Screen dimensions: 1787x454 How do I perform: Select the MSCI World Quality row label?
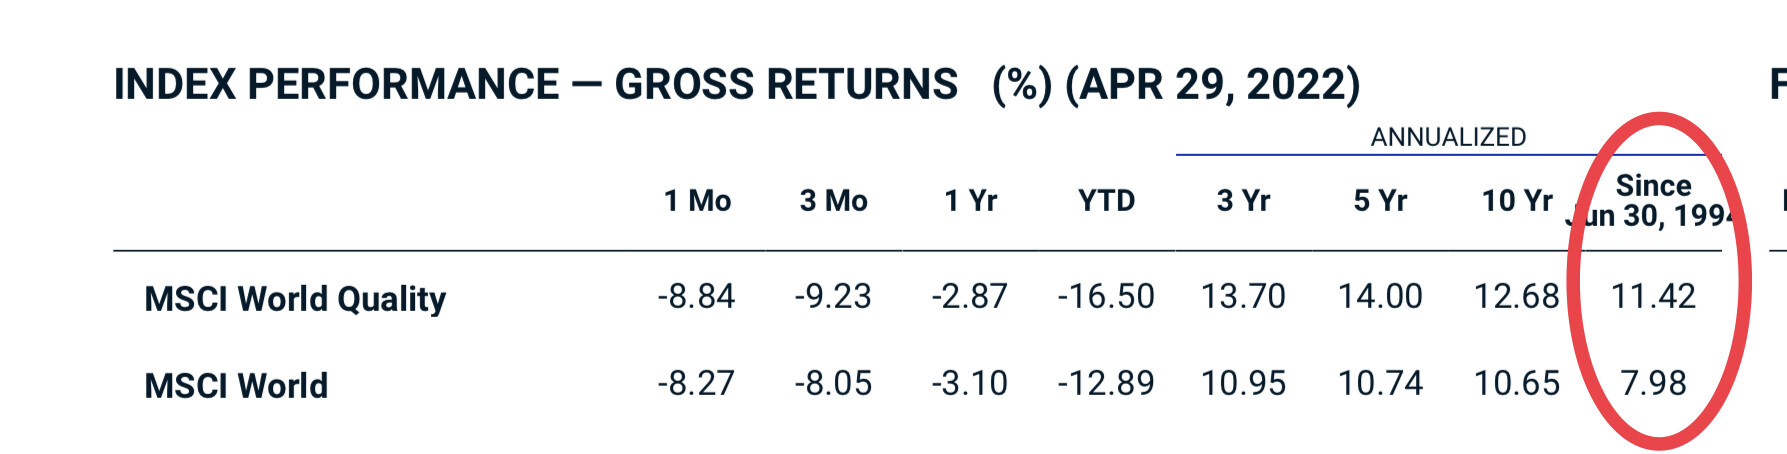tap(295, 299)
